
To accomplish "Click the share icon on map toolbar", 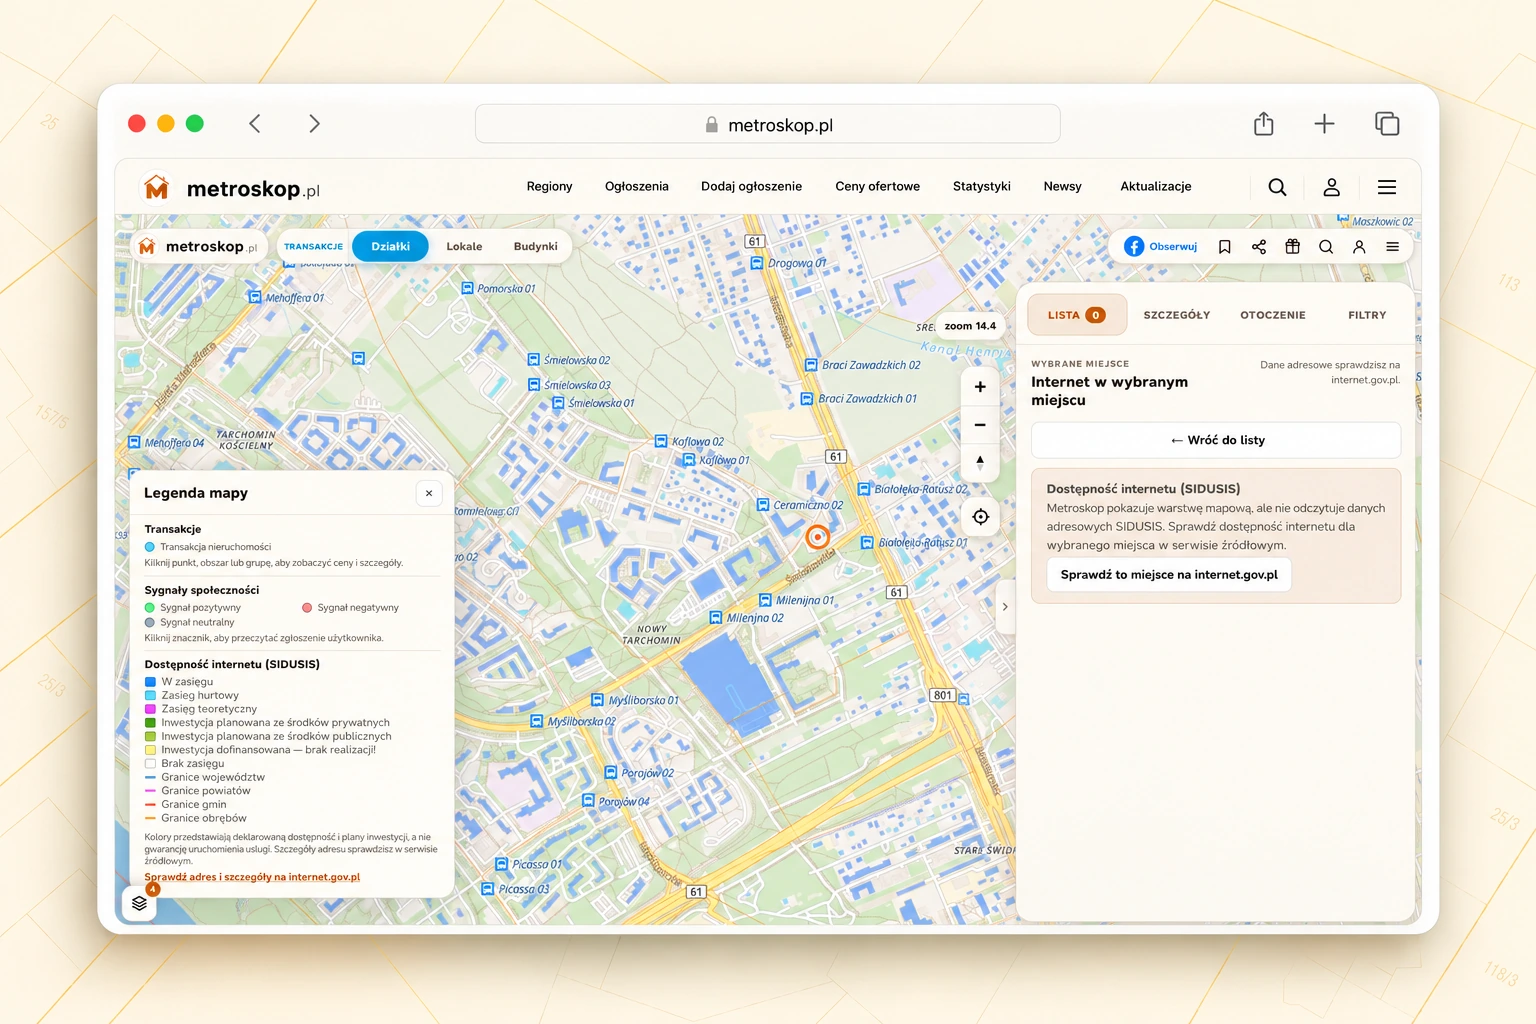I will pos(1259,247).
